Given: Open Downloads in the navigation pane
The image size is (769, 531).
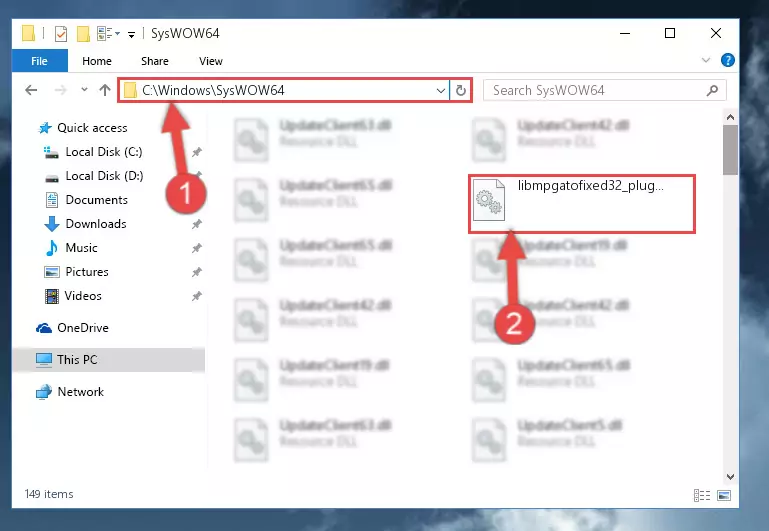Looking at the screenshot, I should point(96,224).
